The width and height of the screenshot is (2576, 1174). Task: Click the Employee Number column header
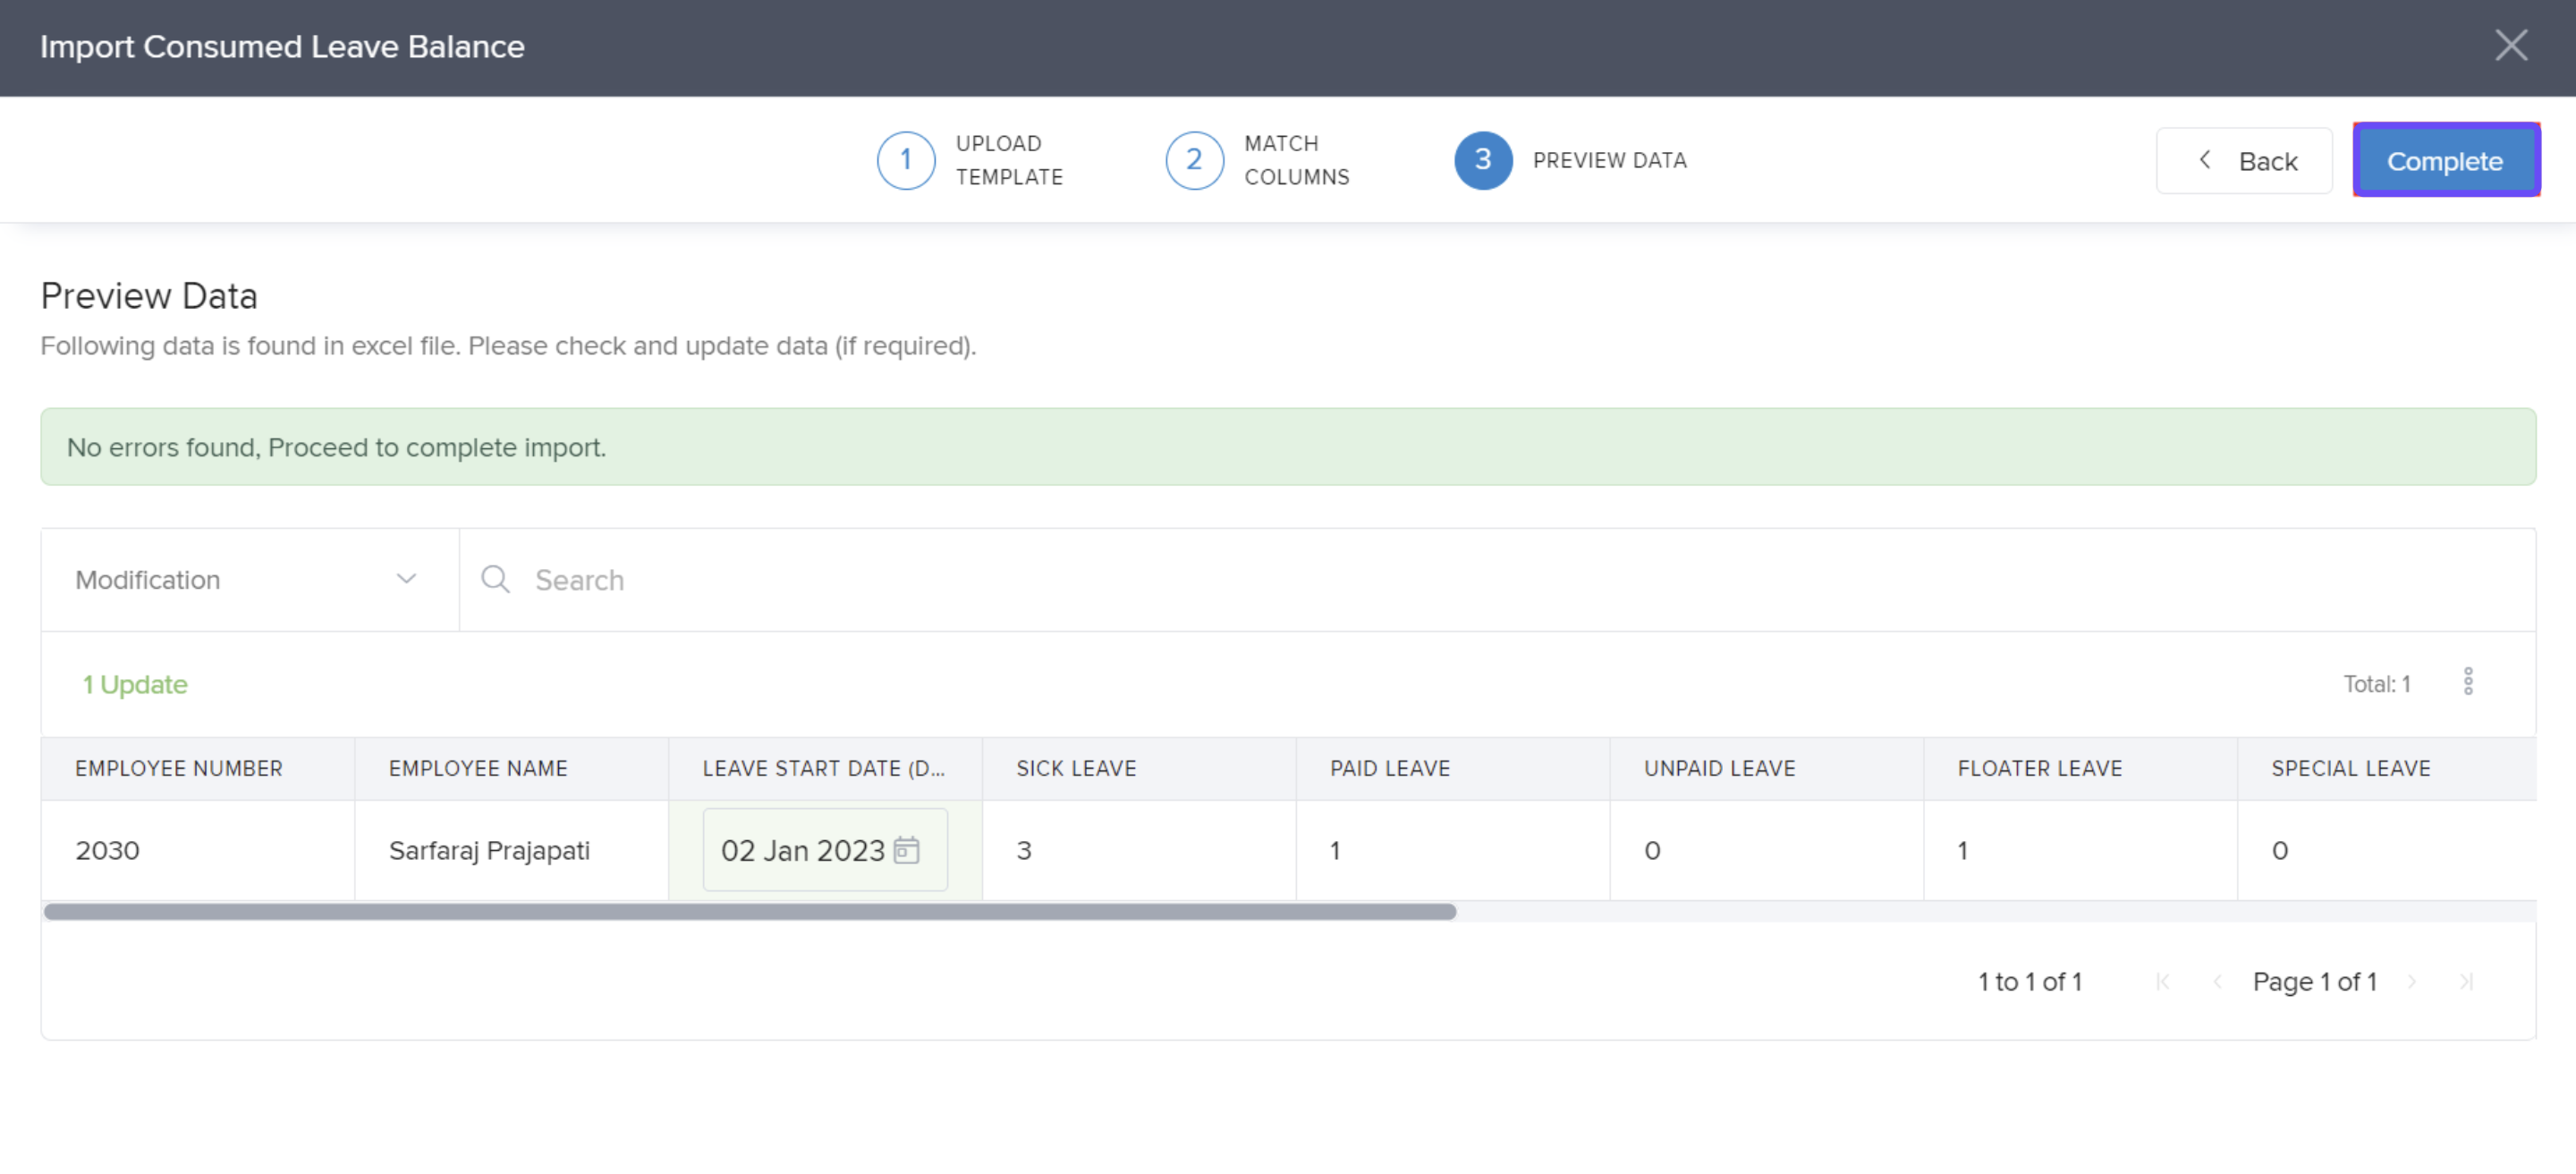point(179,768)
